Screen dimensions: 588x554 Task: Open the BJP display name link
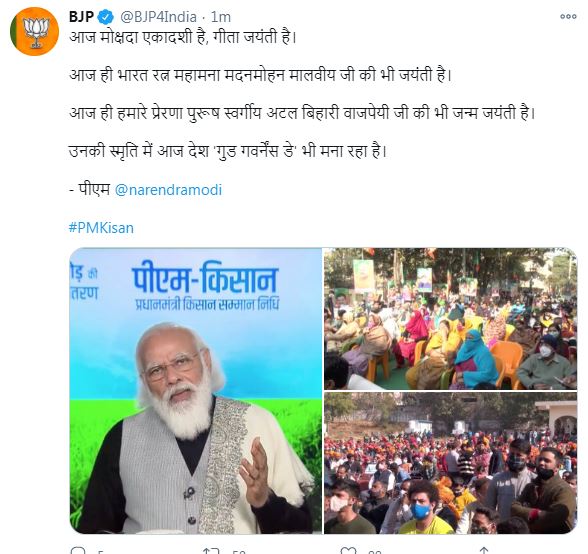coord(81,17)
